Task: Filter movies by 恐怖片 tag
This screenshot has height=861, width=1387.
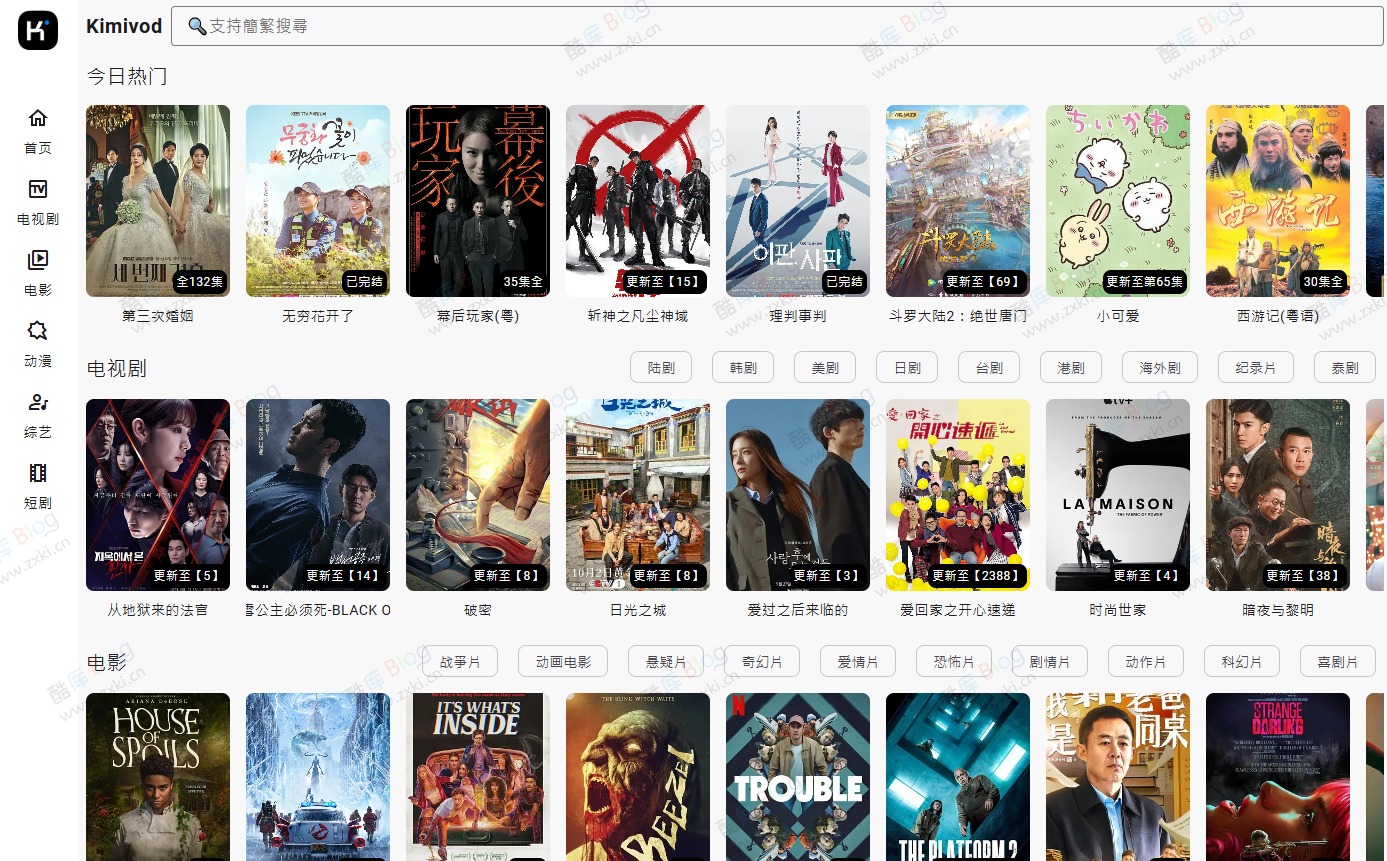Action: pos(953,662)
